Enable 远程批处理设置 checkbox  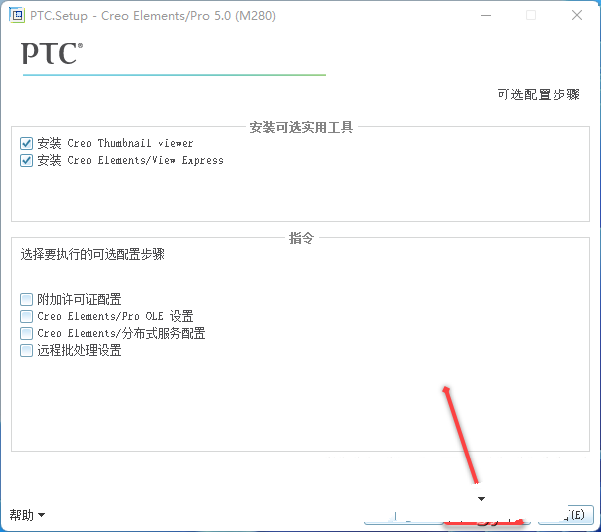26,350
